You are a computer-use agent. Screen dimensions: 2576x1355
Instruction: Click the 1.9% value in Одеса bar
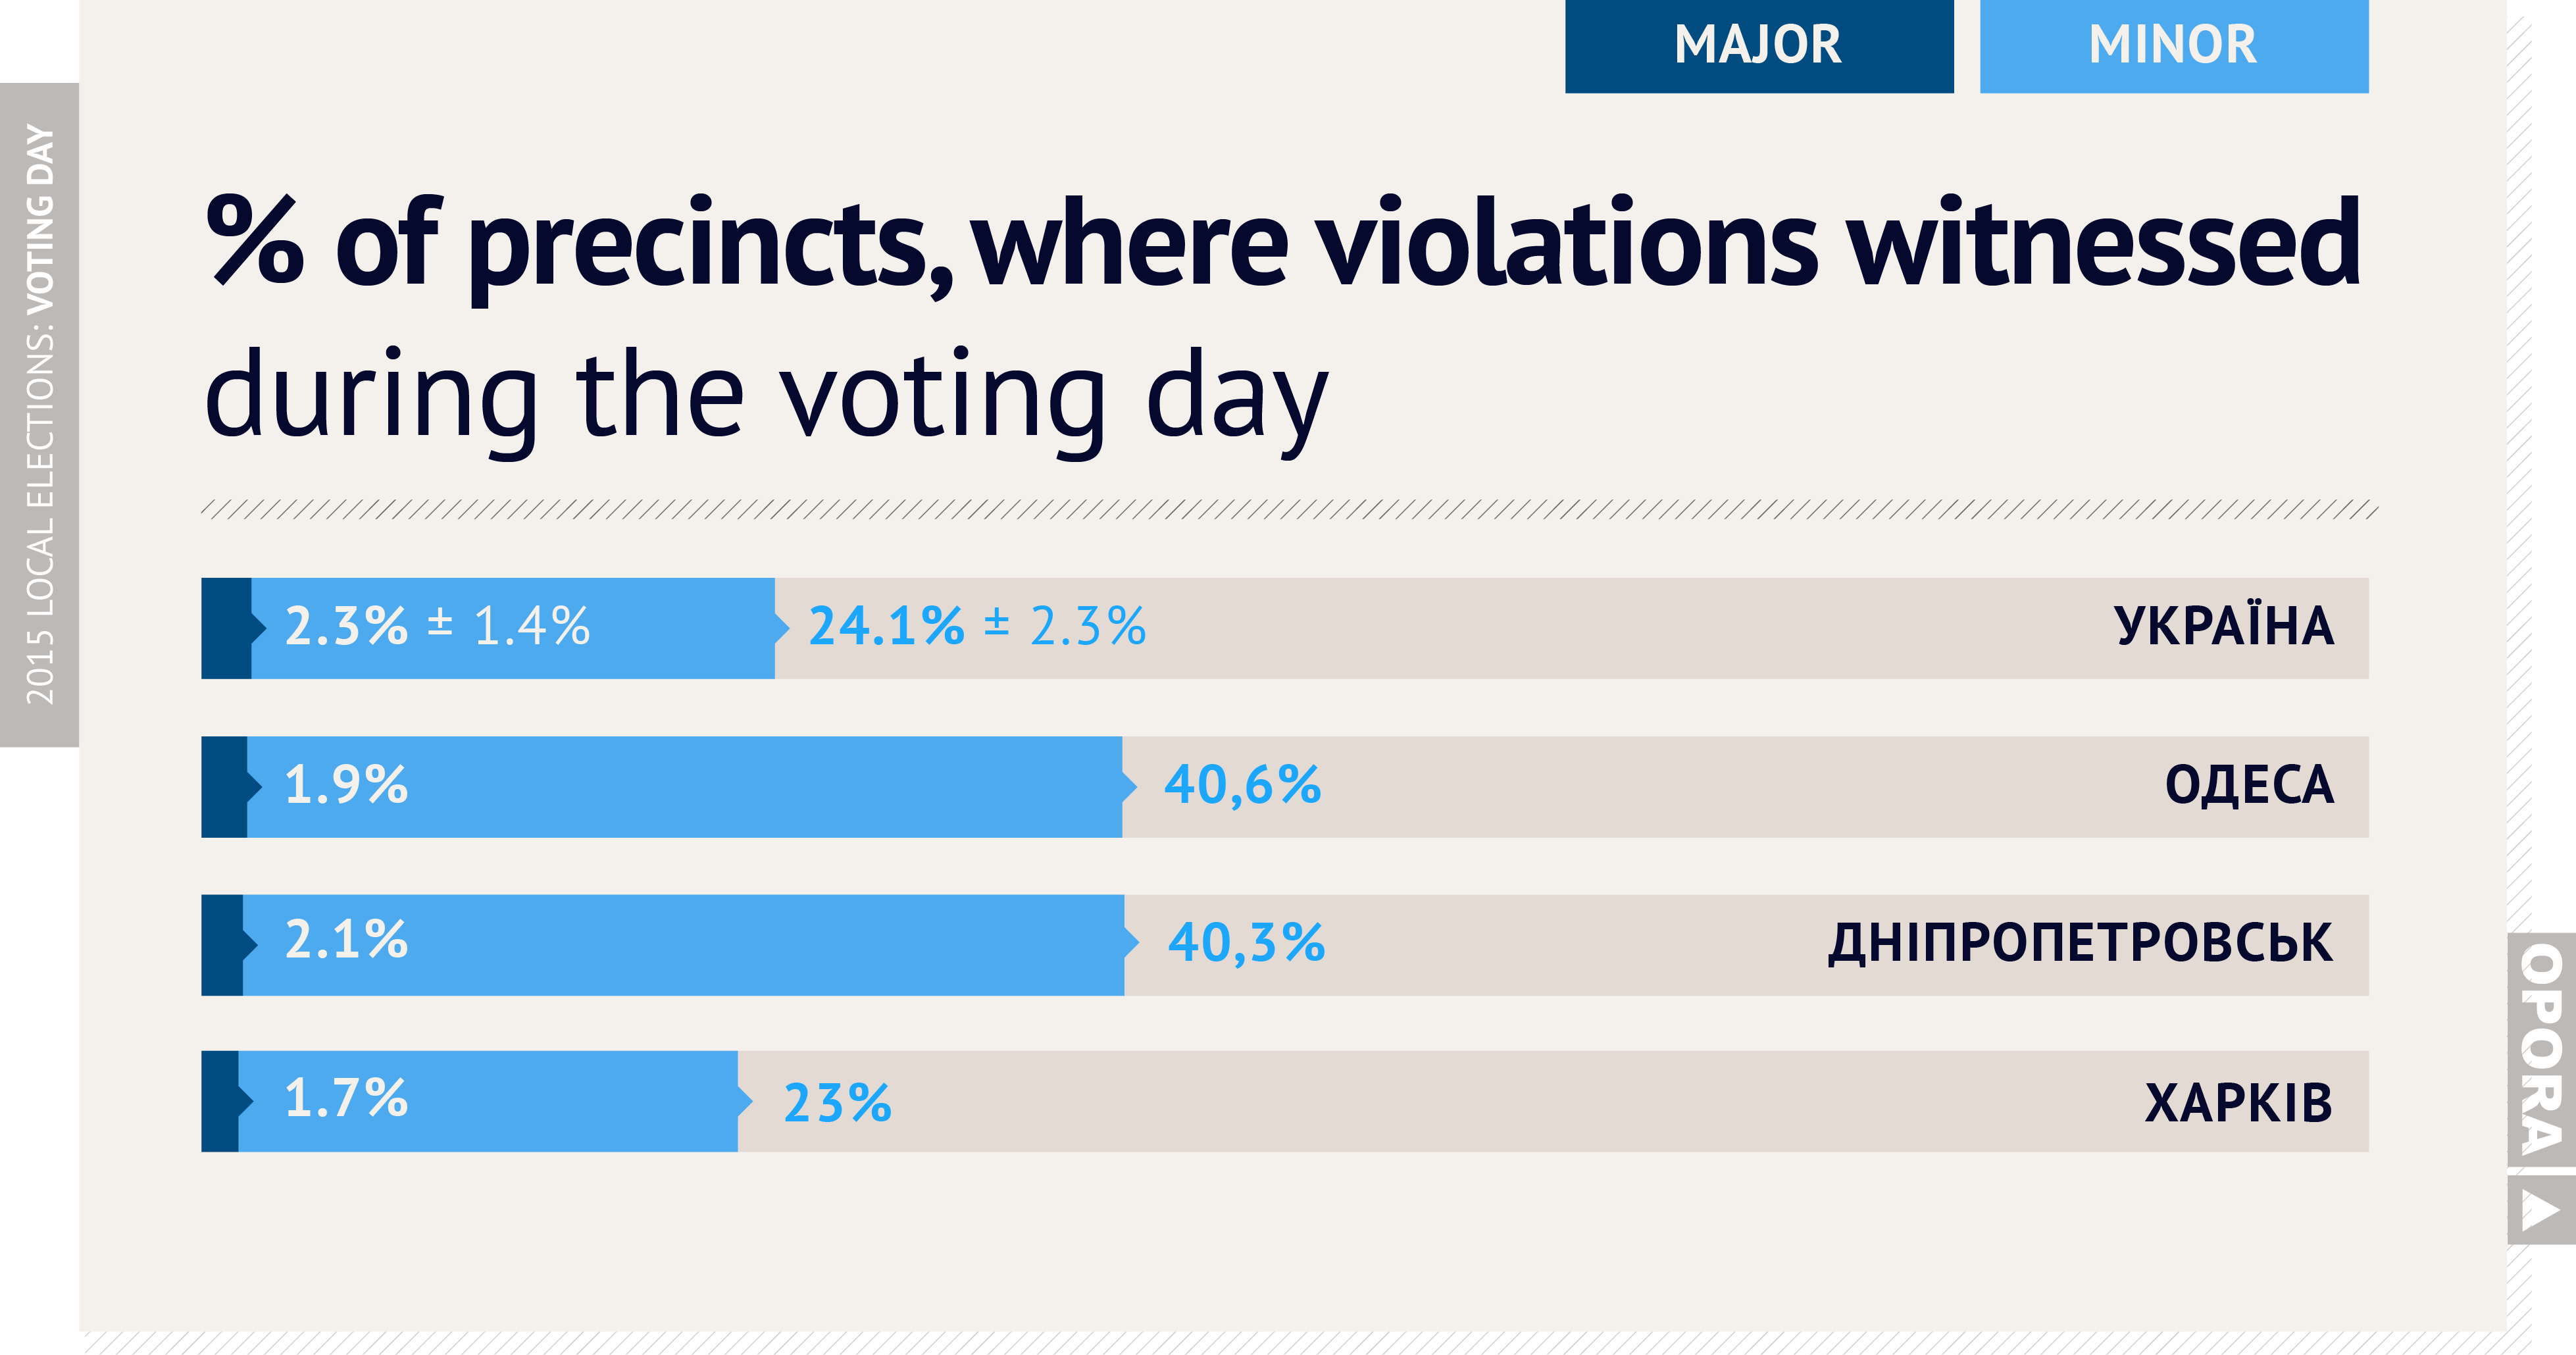346,786
